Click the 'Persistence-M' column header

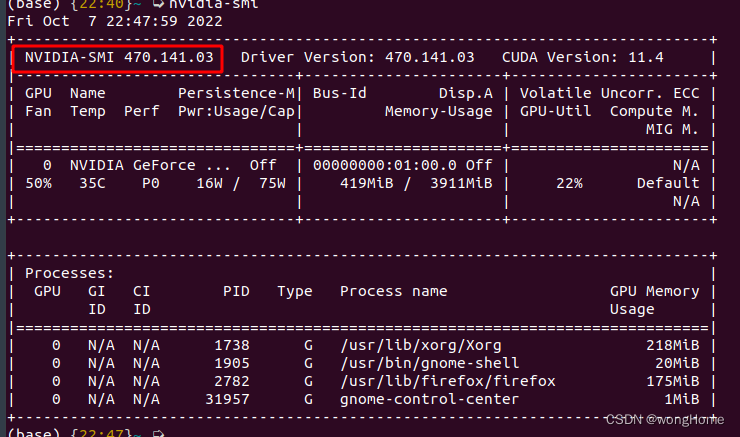[x=236, y=93]
